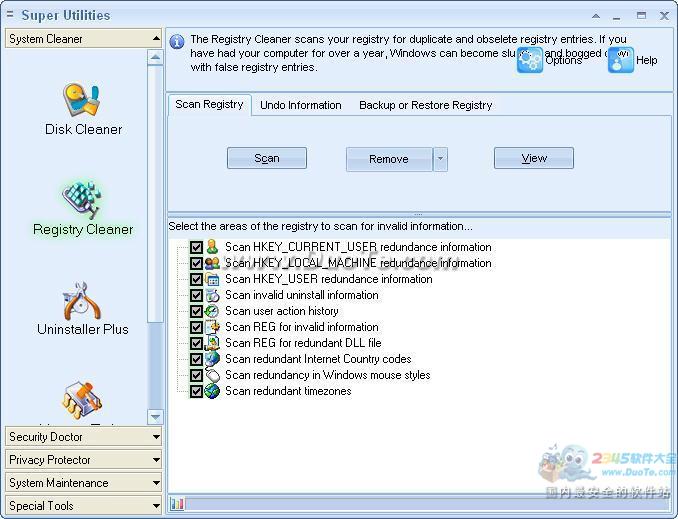Click the blue info icon beside description
Screen dimensions: 678x519
(177, 42)
